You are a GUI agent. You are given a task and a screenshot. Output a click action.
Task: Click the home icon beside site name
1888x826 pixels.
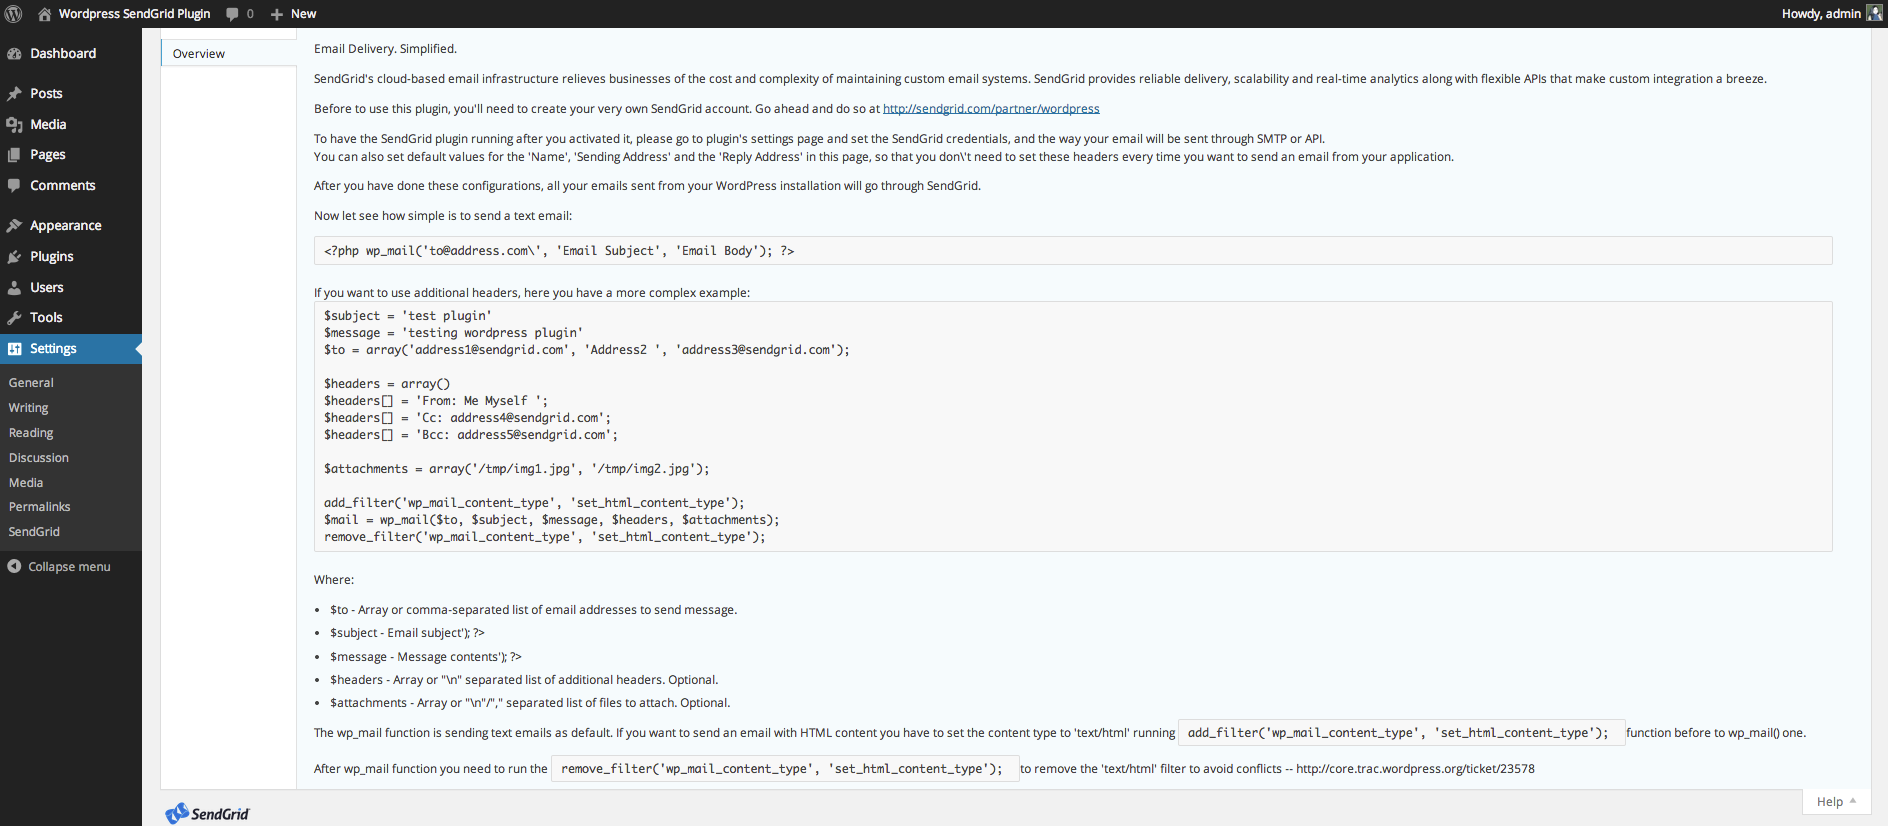(45, 14)
